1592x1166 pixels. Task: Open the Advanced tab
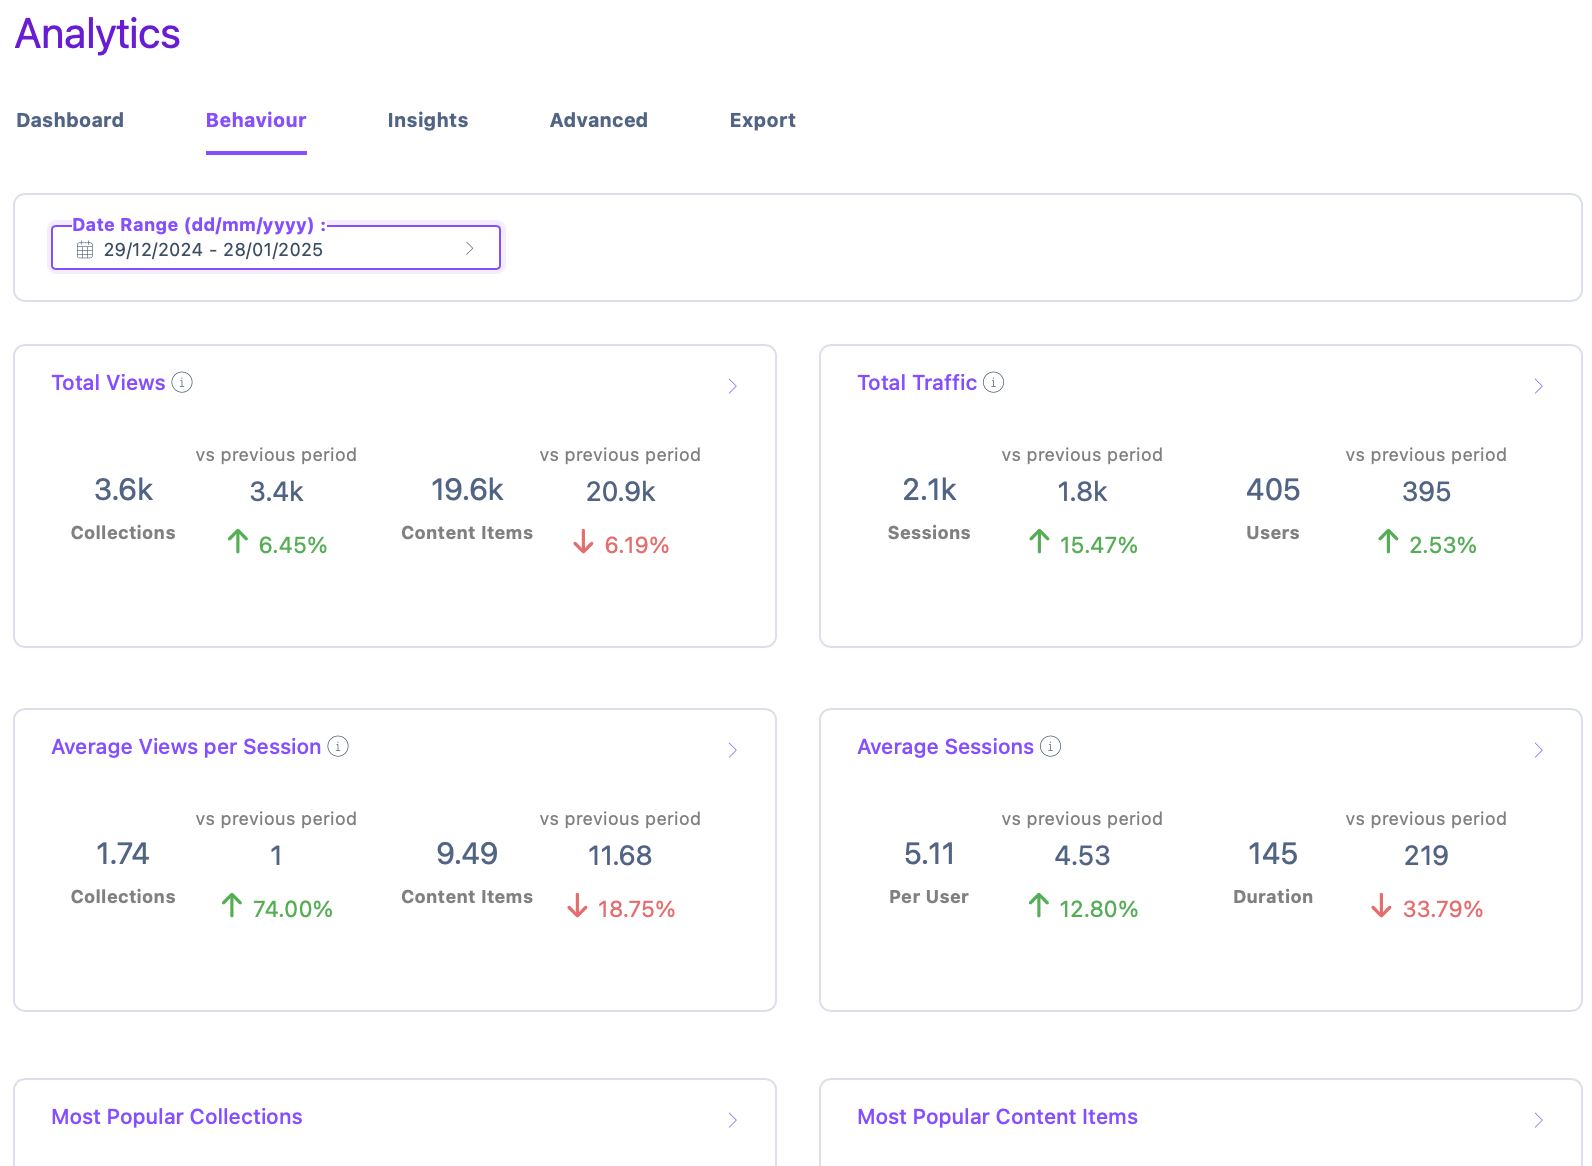click(599, 120)
